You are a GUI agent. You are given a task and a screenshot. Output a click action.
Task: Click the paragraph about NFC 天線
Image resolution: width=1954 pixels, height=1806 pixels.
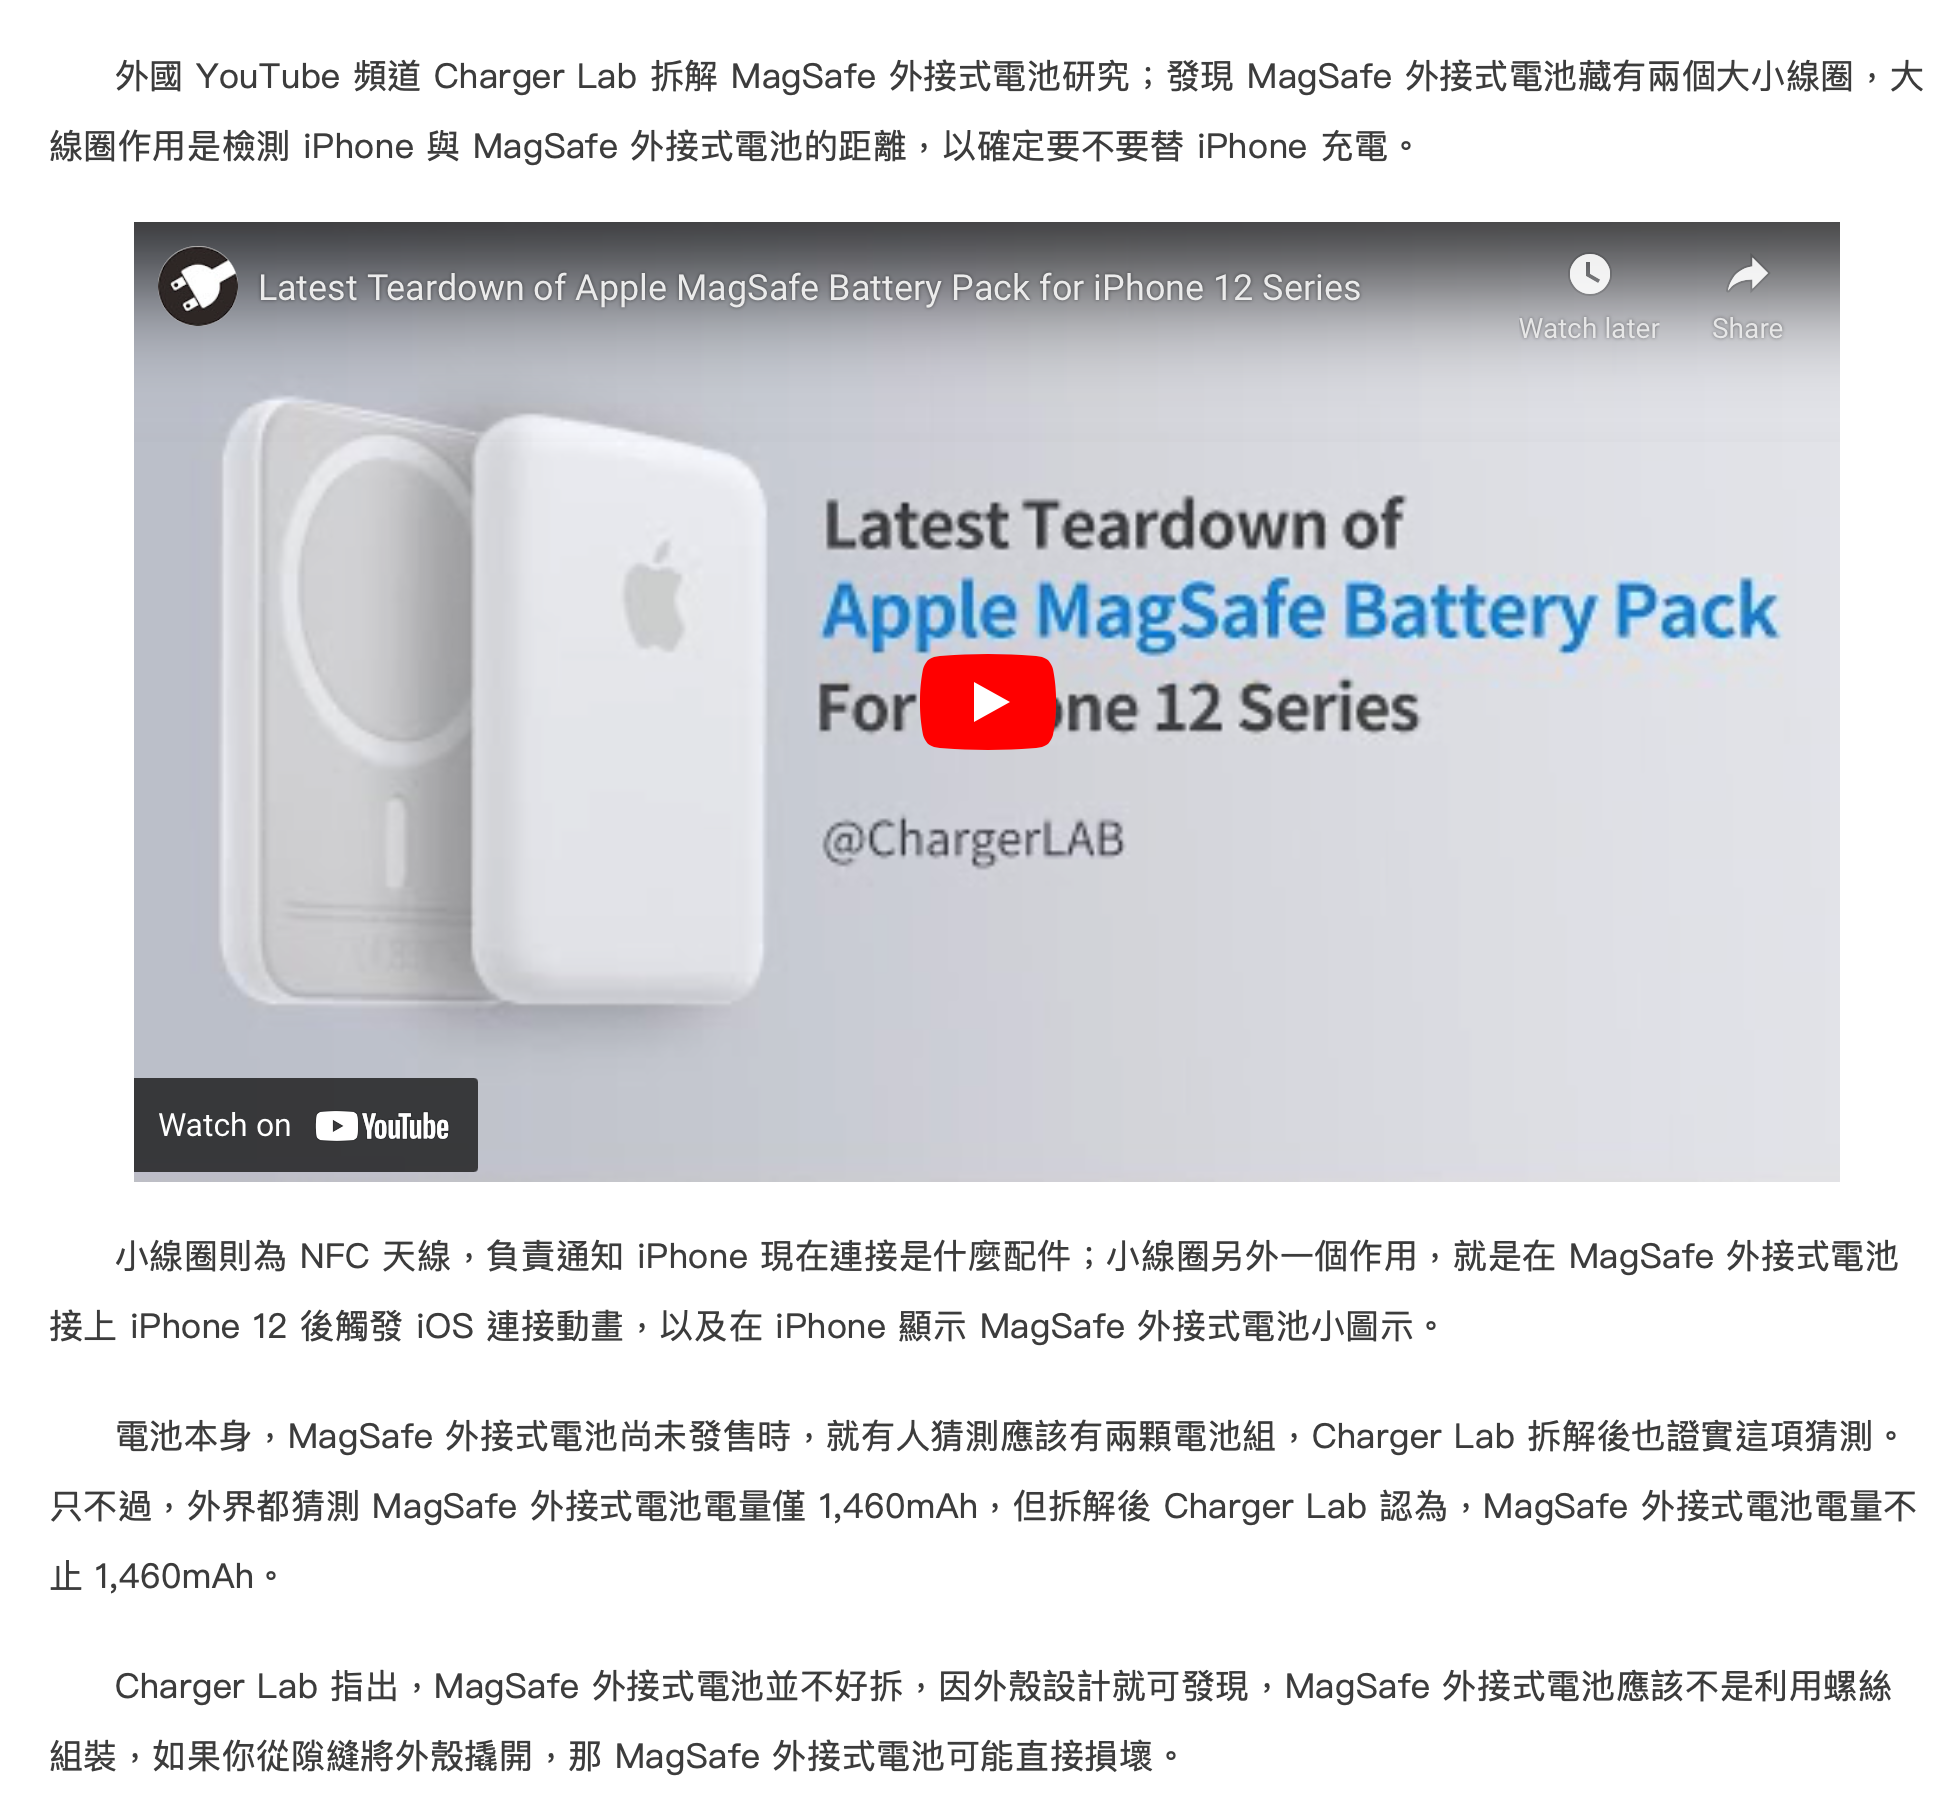pos(975,1291)
